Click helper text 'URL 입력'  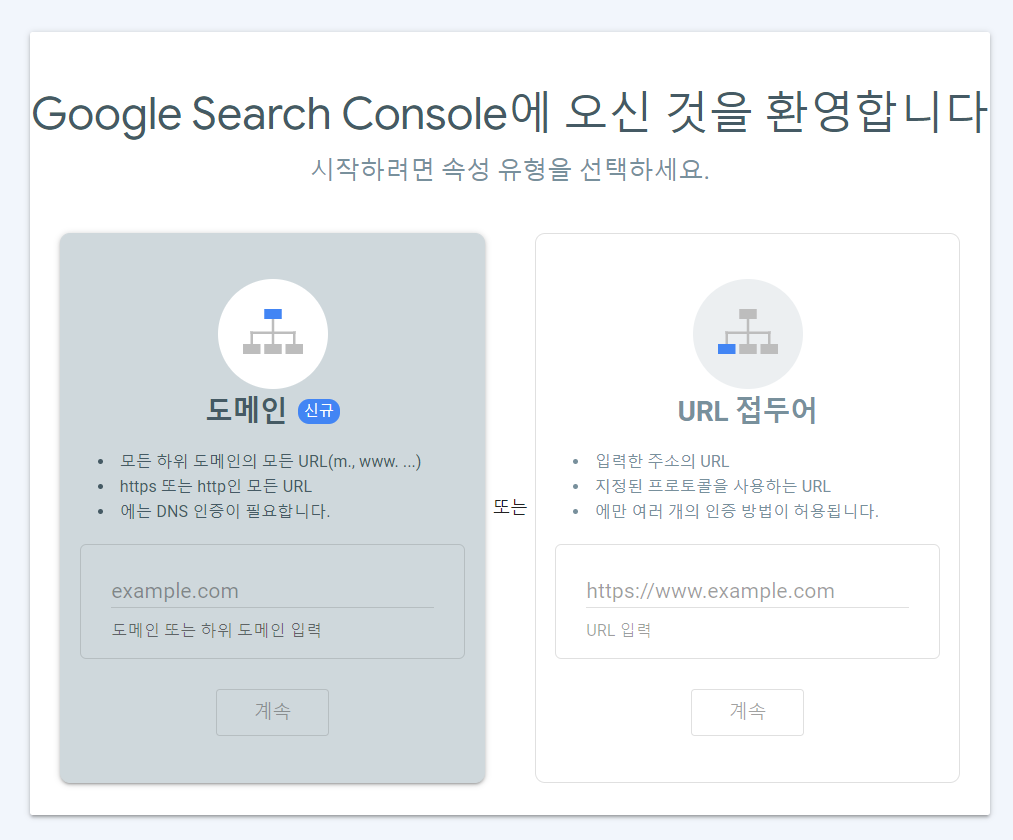point(618,630)
